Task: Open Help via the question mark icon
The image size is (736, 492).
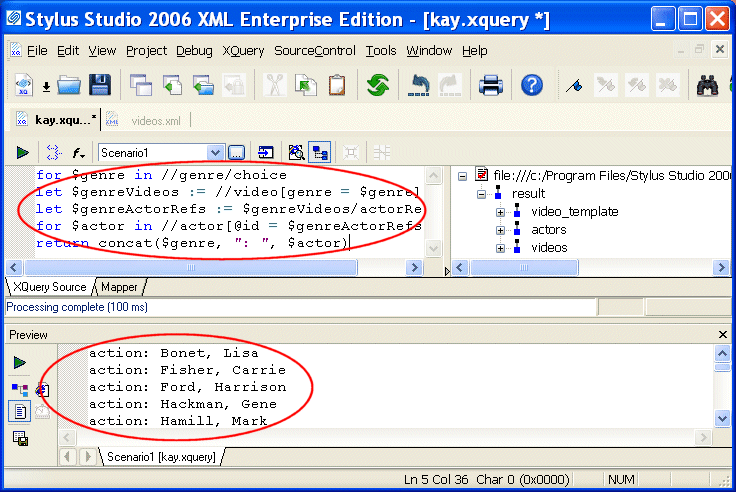Action: click(x=532, y=85)
